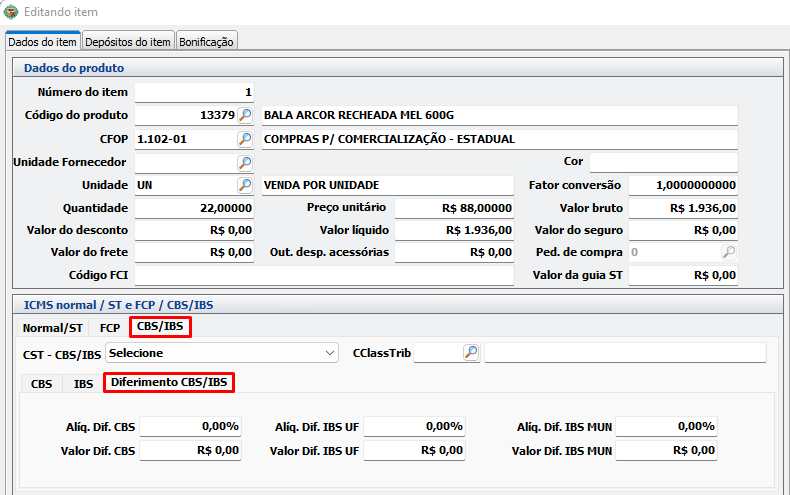Click the Preço unitário field
This screenshot has height=495, width=790.
pyautogui.click(x=454, y=208)
